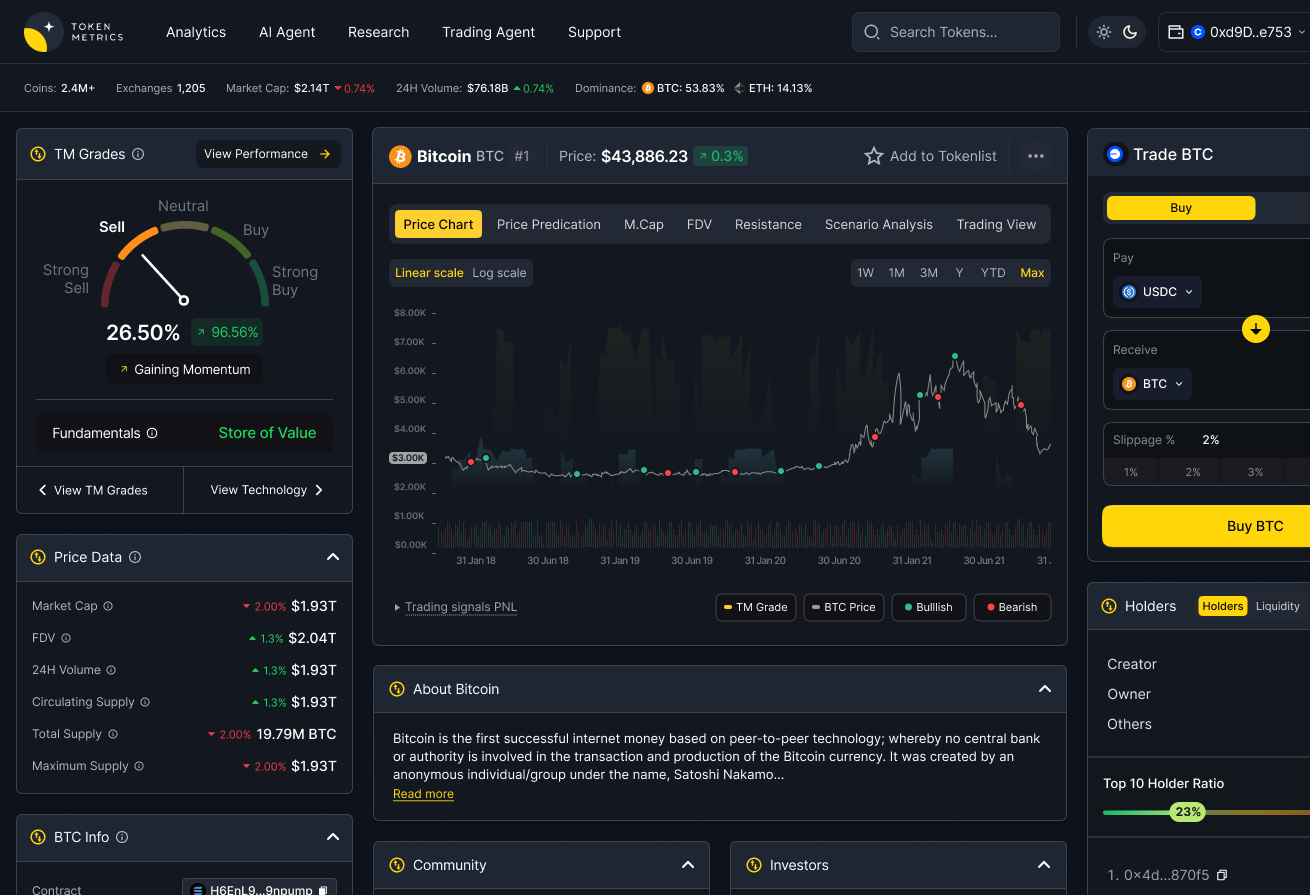Select 1% slippage option

point(1131,472)
